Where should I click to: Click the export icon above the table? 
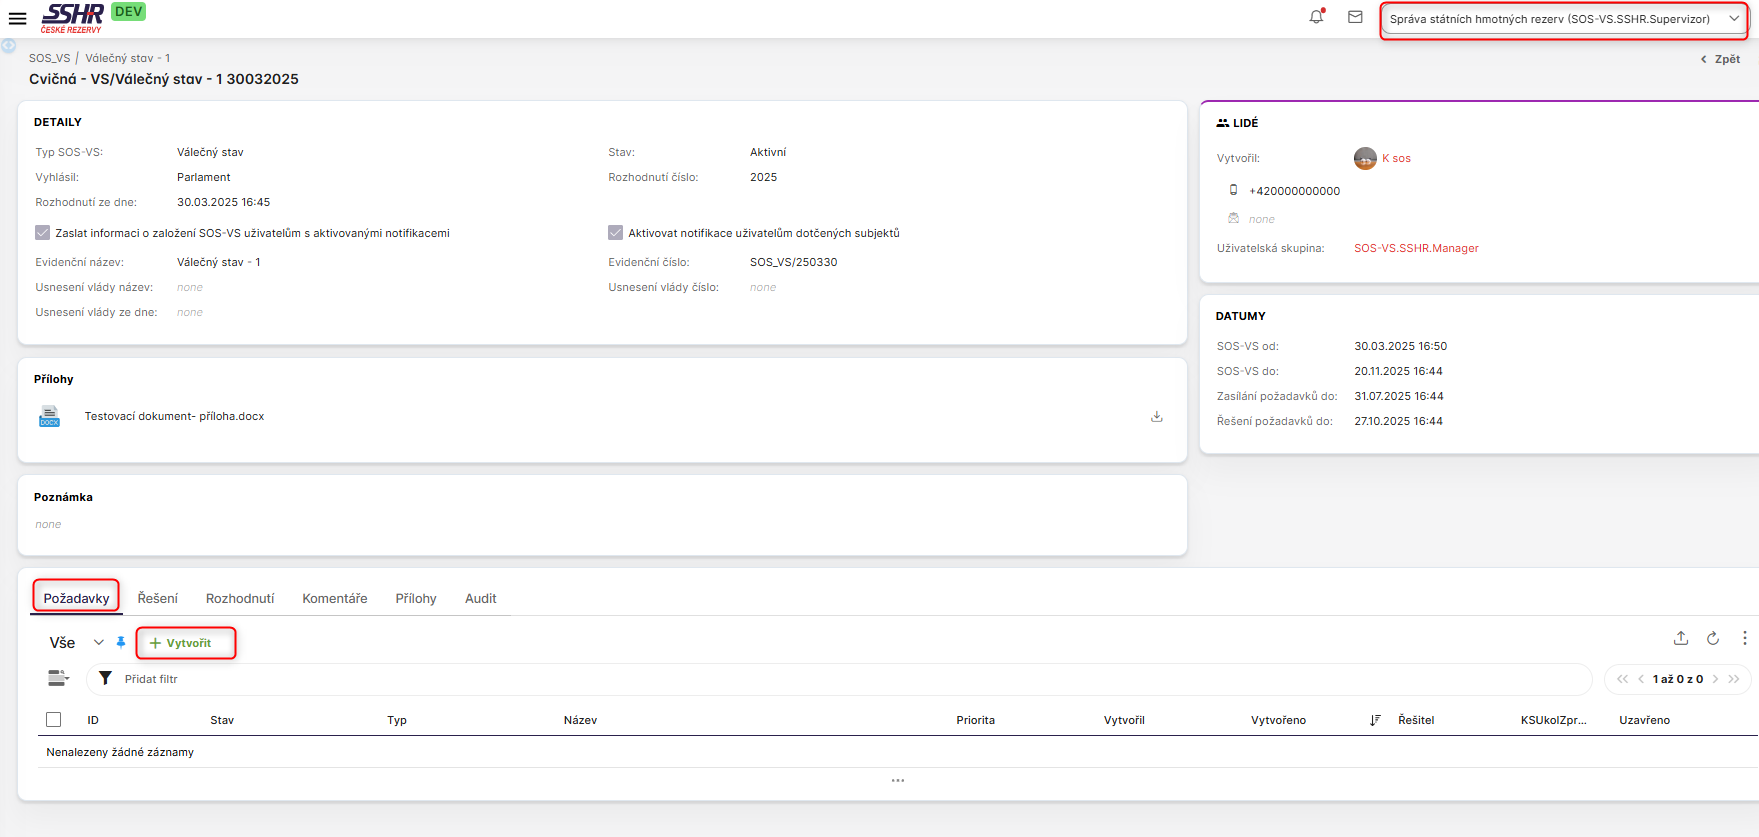[x=1680, y=638]
